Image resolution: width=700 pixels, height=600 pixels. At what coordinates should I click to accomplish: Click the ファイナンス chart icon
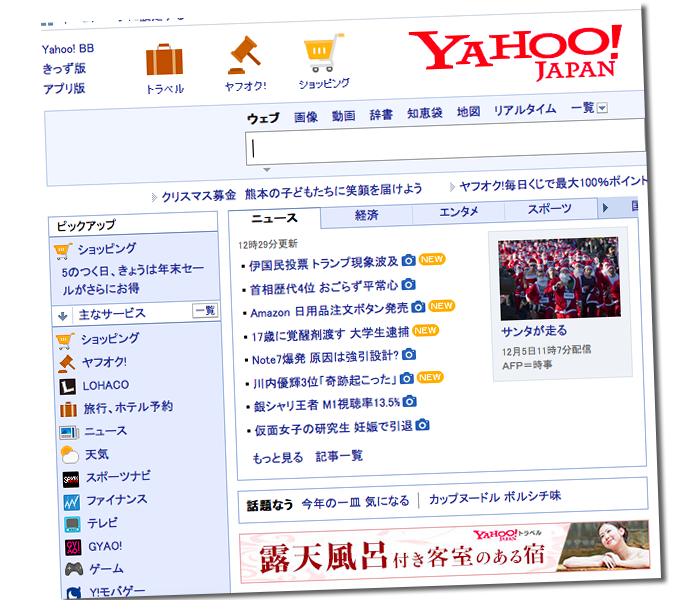point(71,502)
